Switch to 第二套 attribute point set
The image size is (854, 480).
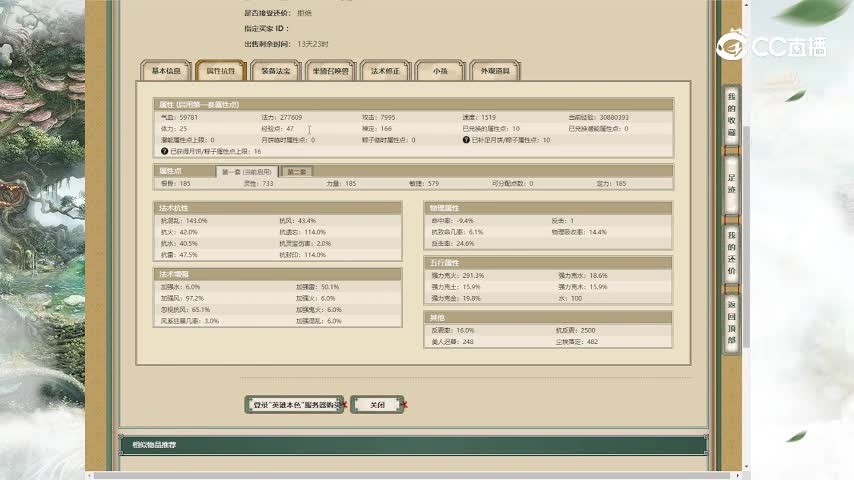[297, 172]
